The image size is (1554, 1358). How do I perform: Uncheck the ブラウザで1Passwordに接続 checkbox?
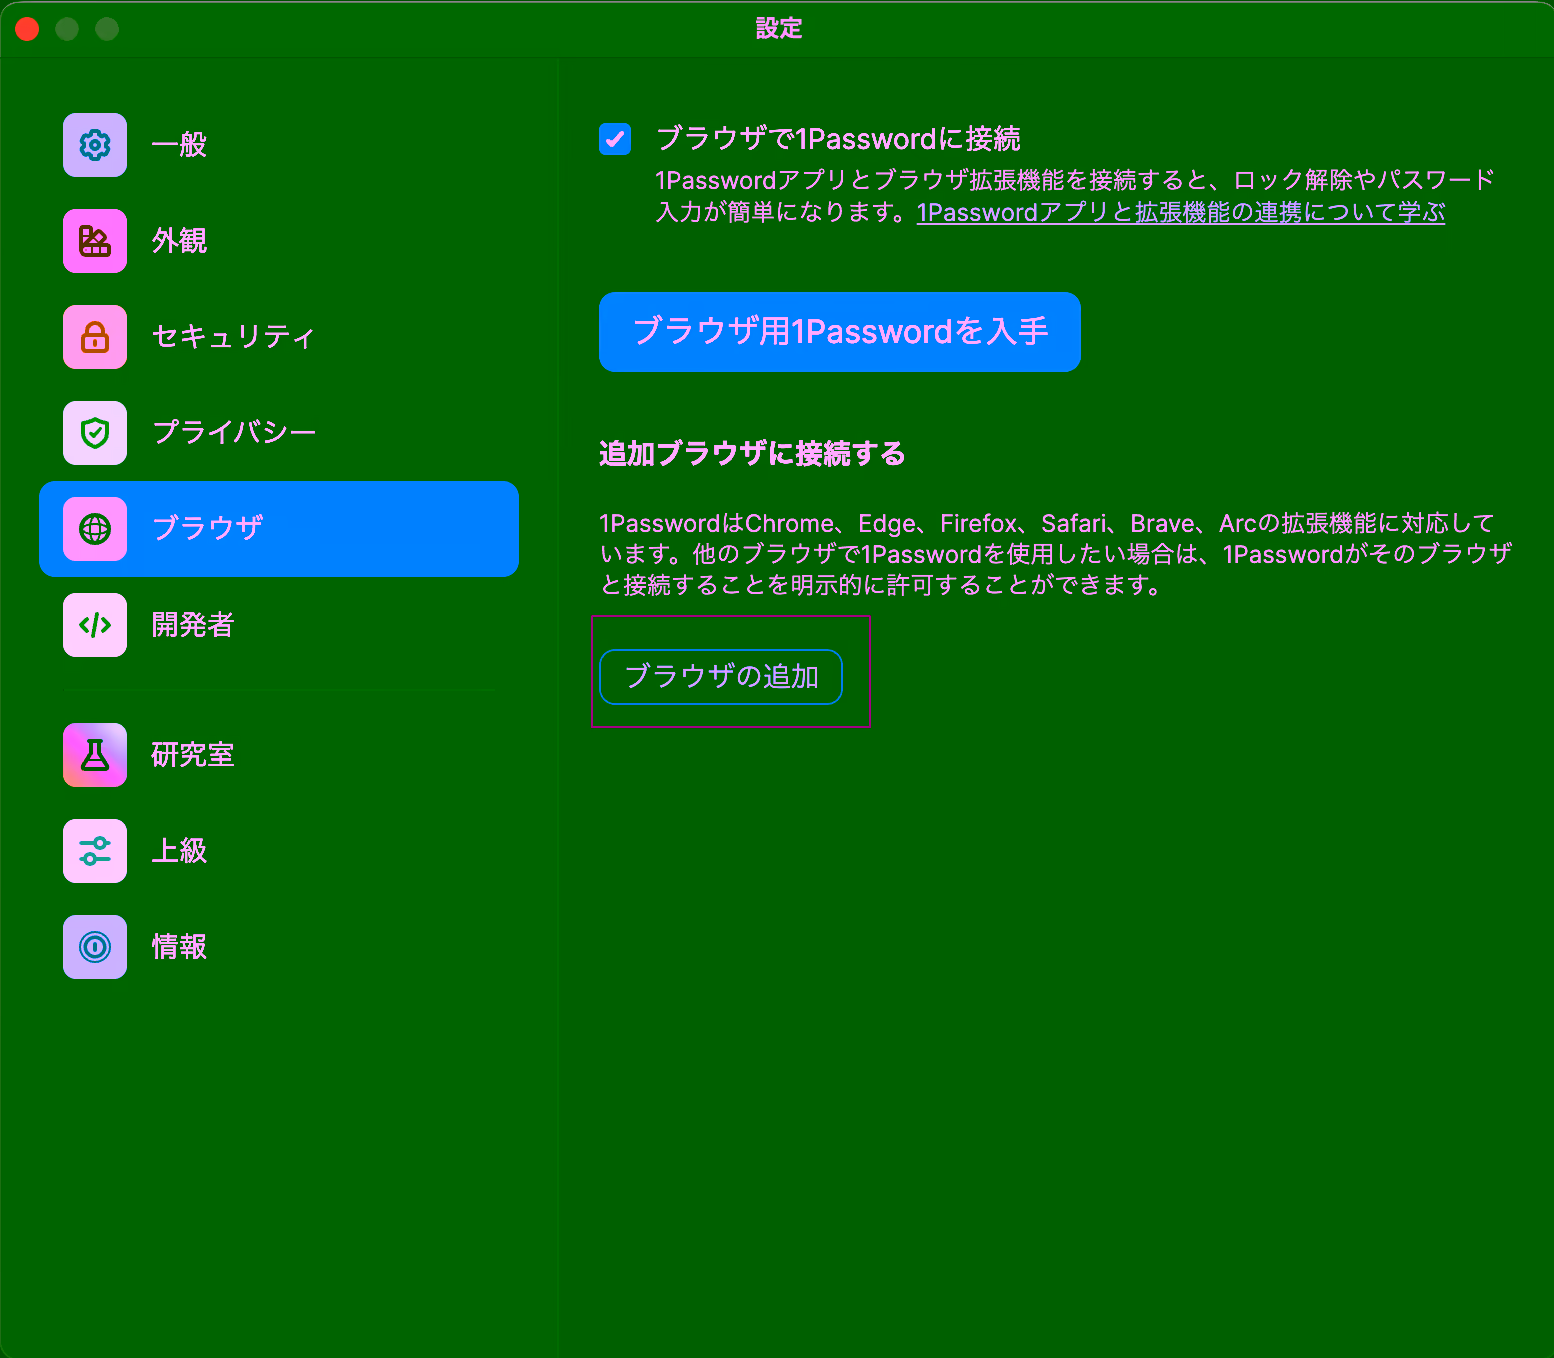click(615, 139)
